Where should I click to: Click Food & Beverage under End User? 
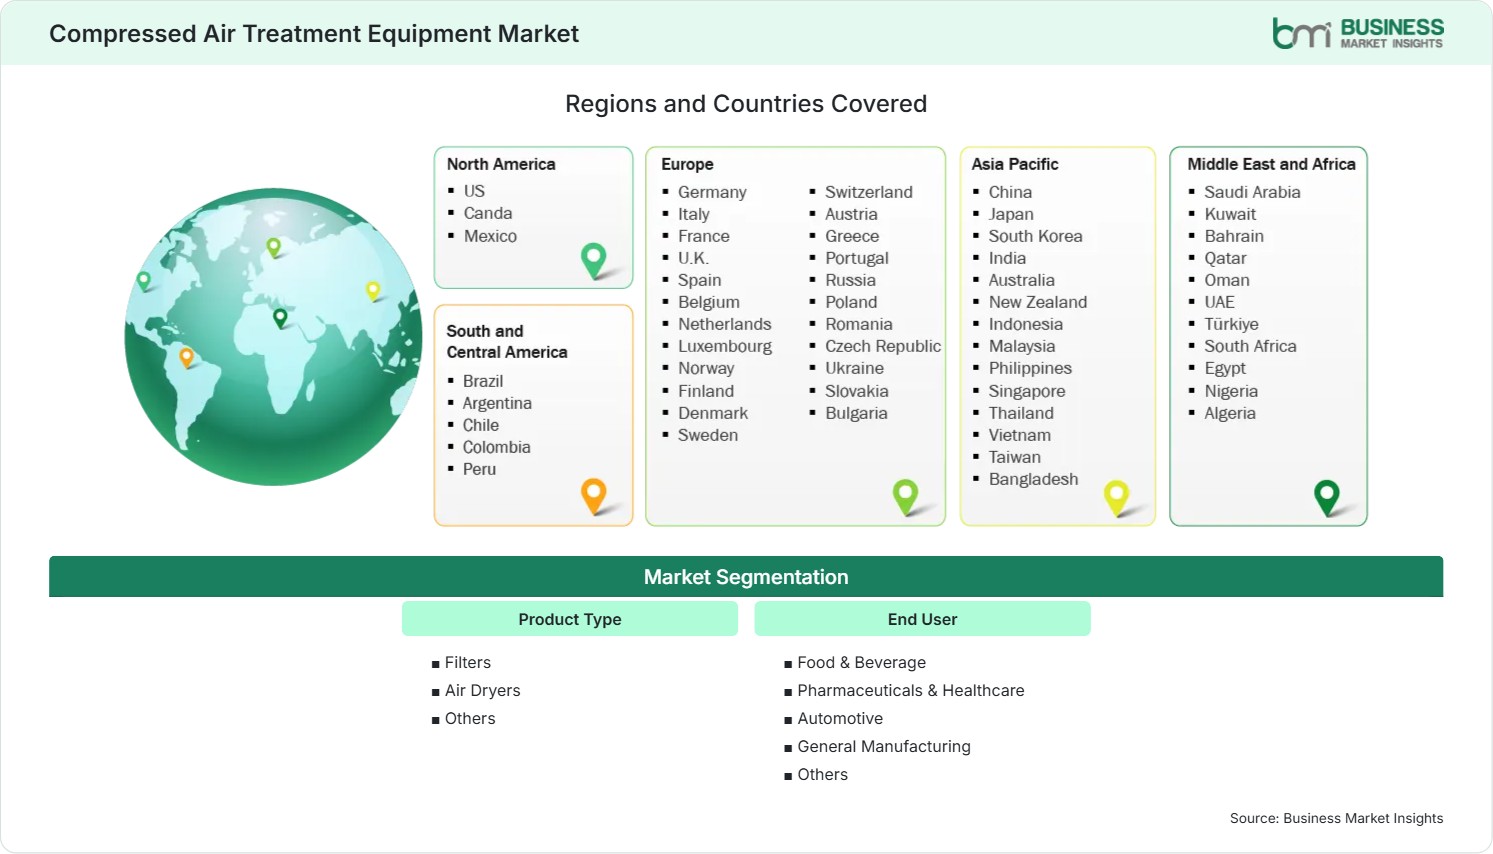click(x=861, y=662)
